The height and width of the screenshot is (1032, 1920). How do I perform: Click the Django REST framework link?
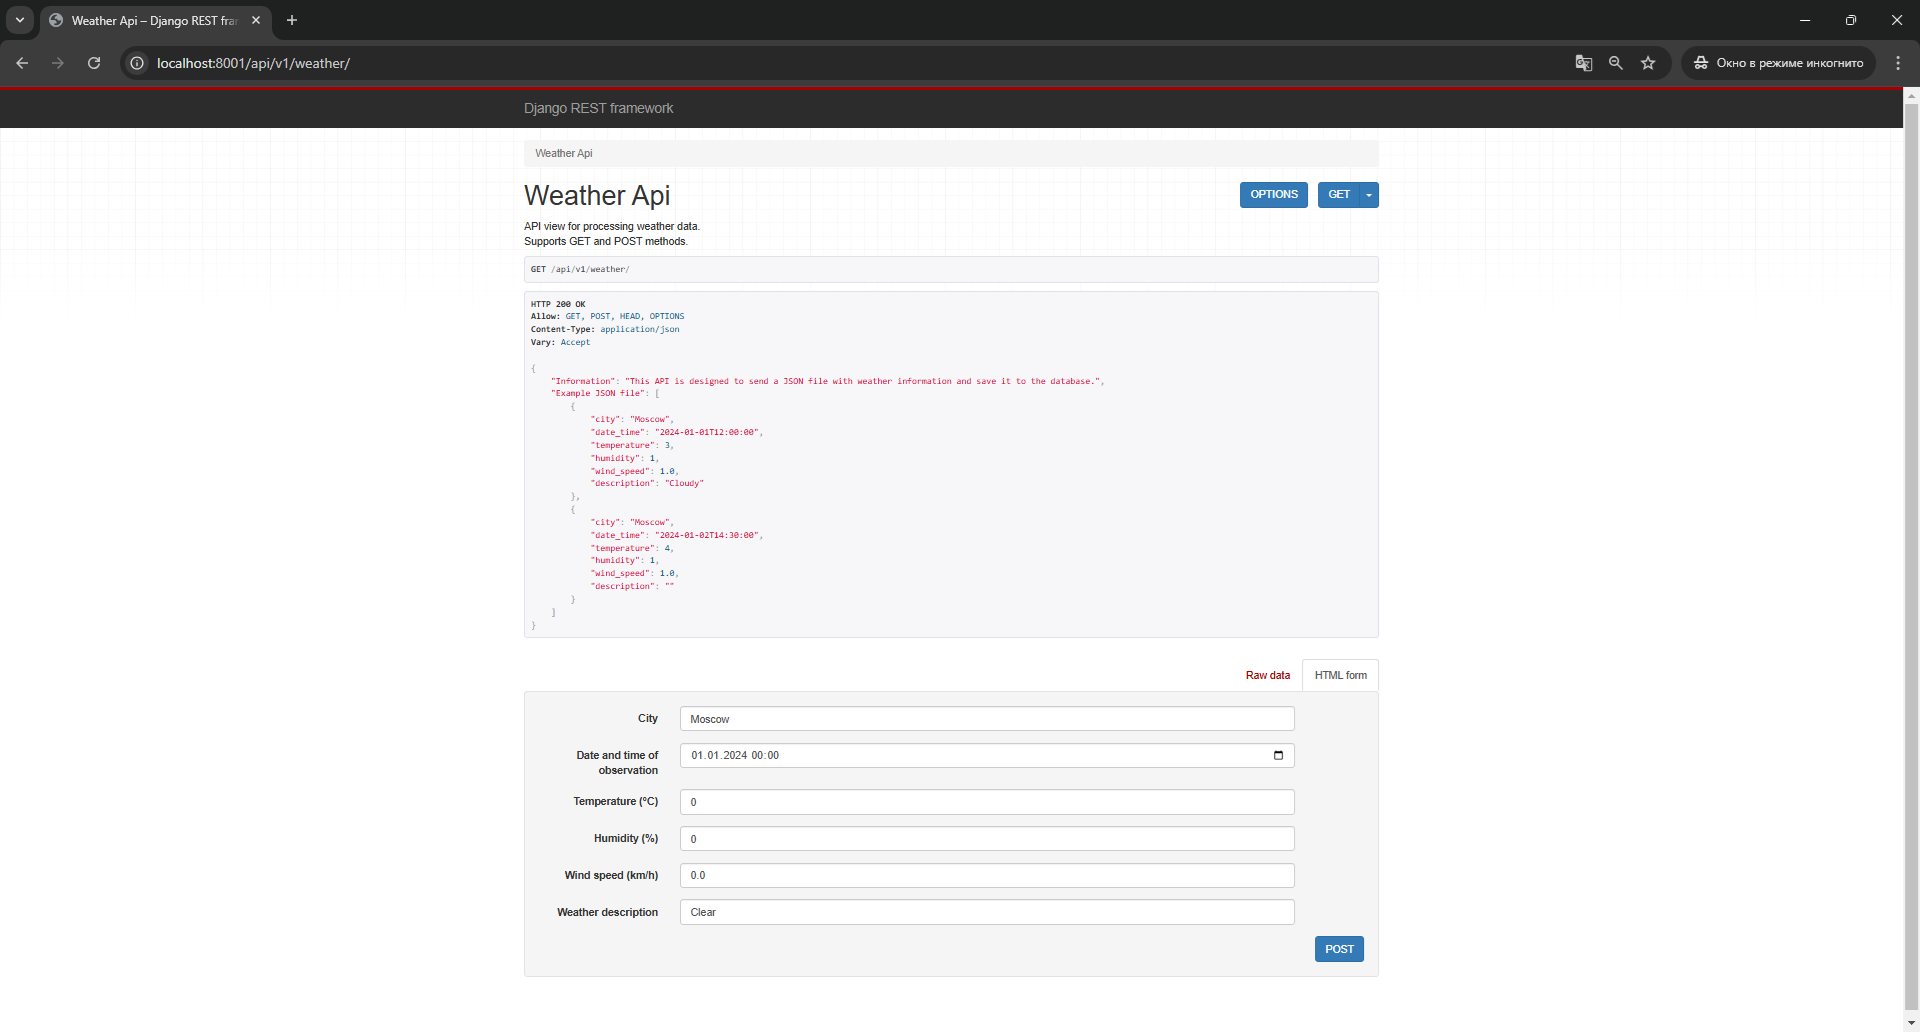tap(598, 108)
